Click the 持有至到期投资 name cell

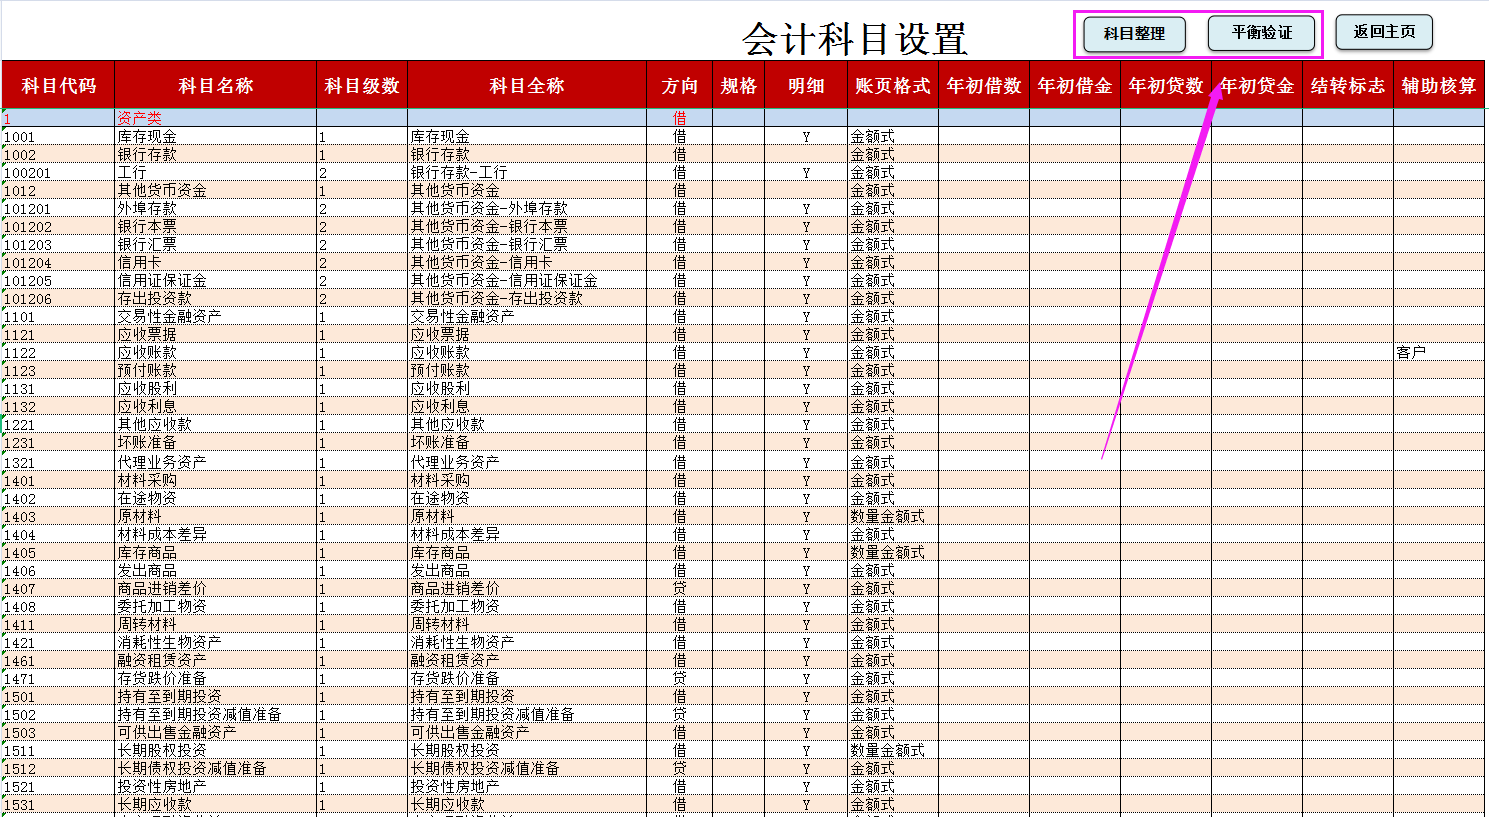coord(216,697)
